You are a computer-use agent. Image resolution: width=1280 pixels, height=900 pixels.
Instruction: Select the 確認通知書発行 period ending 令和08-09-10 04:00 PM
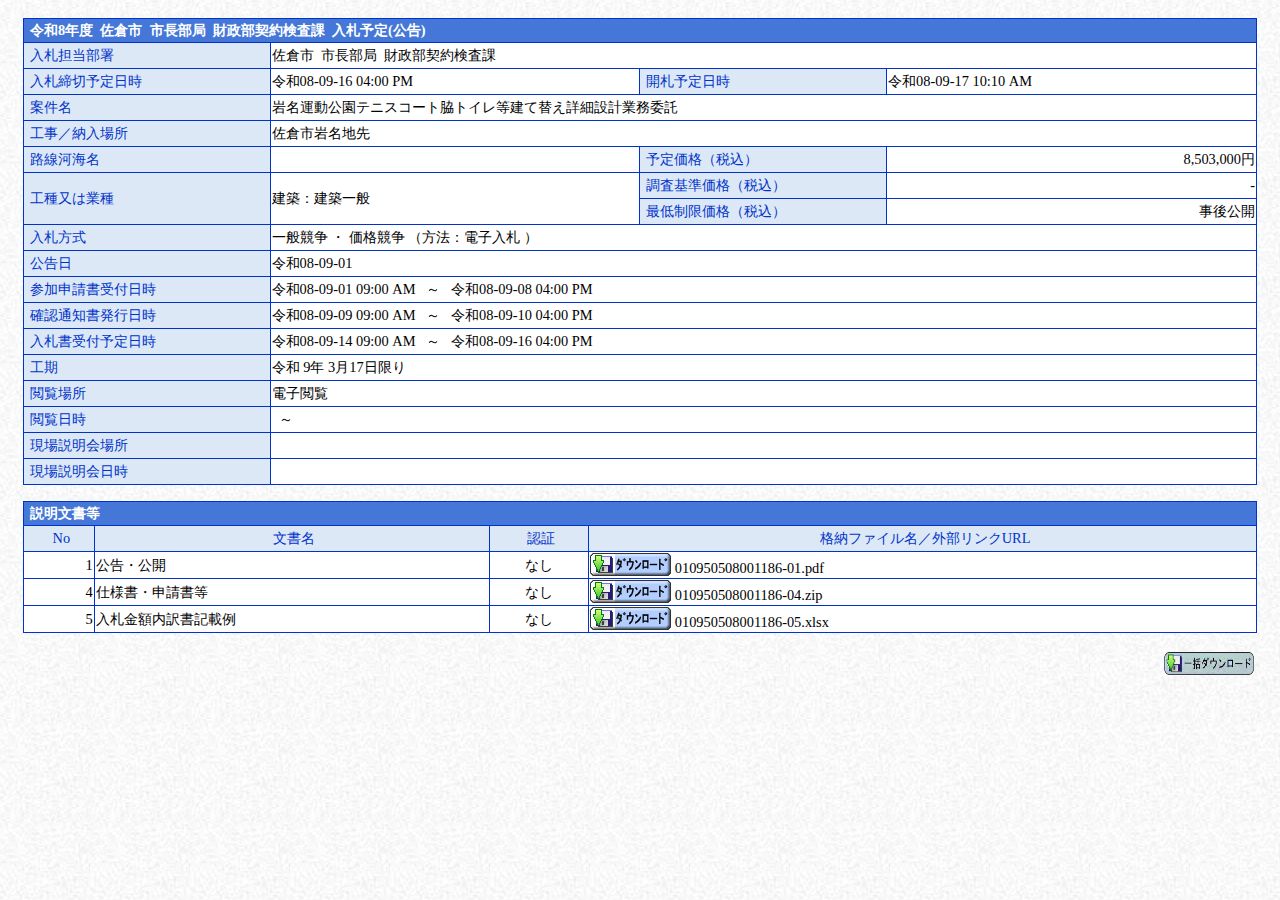coord(522,315)
